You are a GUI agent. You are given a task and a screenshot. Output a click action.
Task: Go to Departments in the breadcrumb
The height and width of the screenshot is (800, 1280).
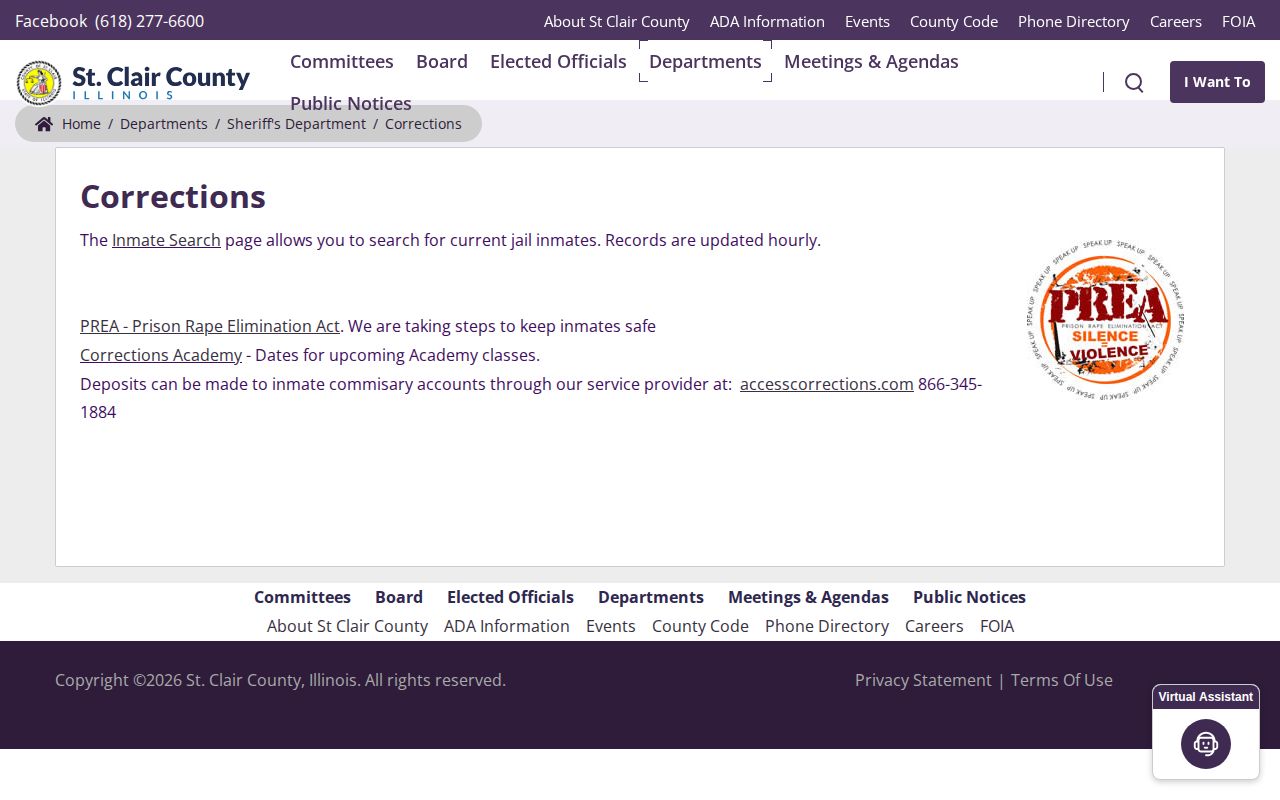[x=164, y=124]
